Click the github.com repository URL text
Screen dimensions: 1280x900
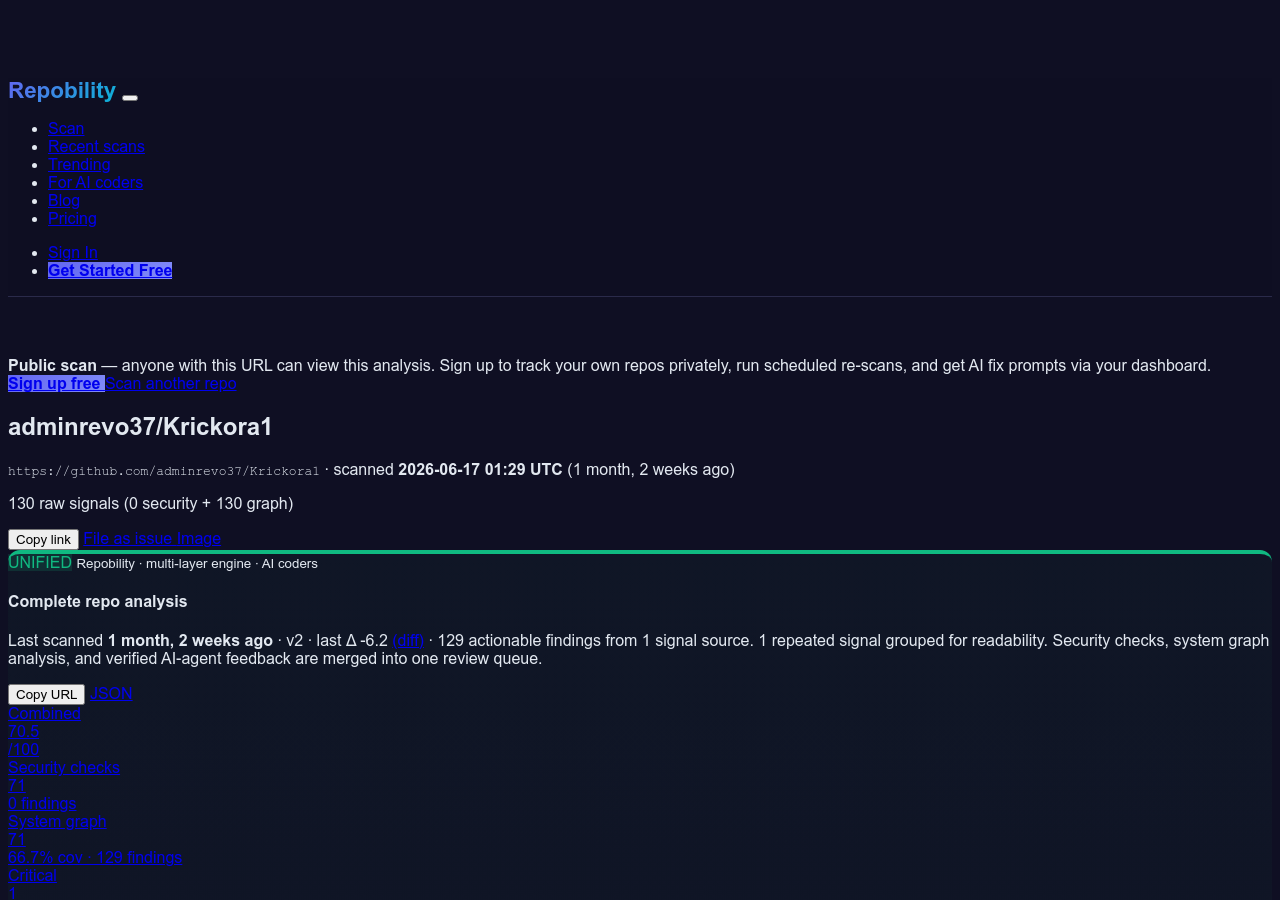click(x=164, y=470)
